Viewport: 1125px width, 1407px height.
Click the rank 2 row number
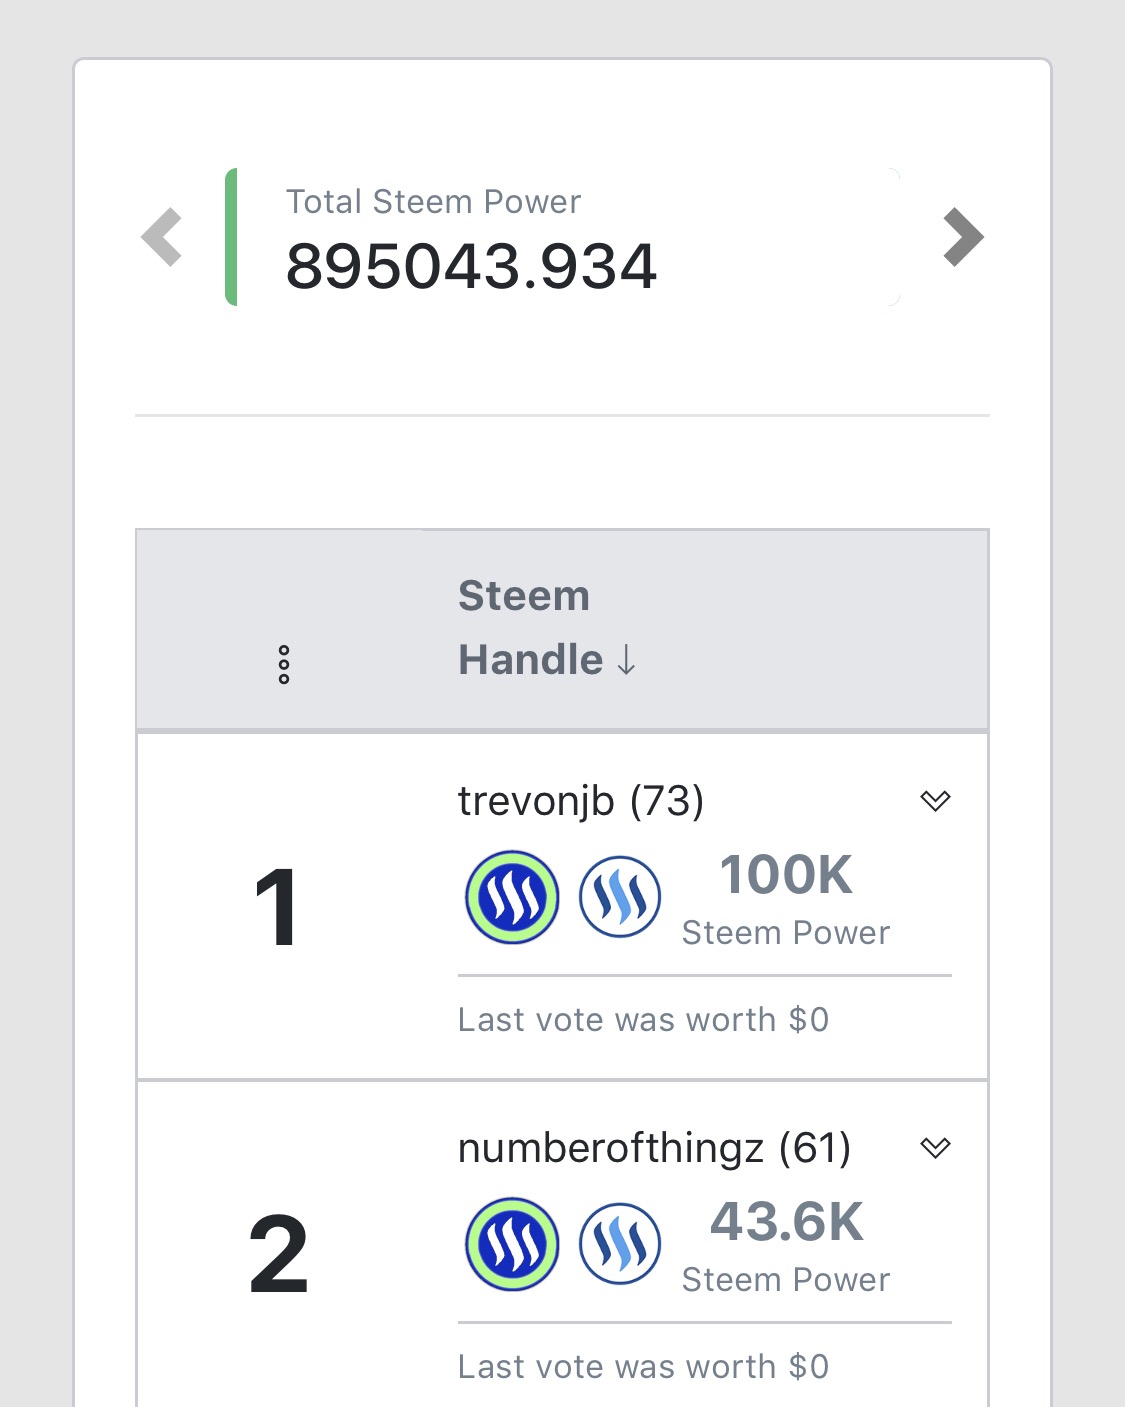point(278,1254)
